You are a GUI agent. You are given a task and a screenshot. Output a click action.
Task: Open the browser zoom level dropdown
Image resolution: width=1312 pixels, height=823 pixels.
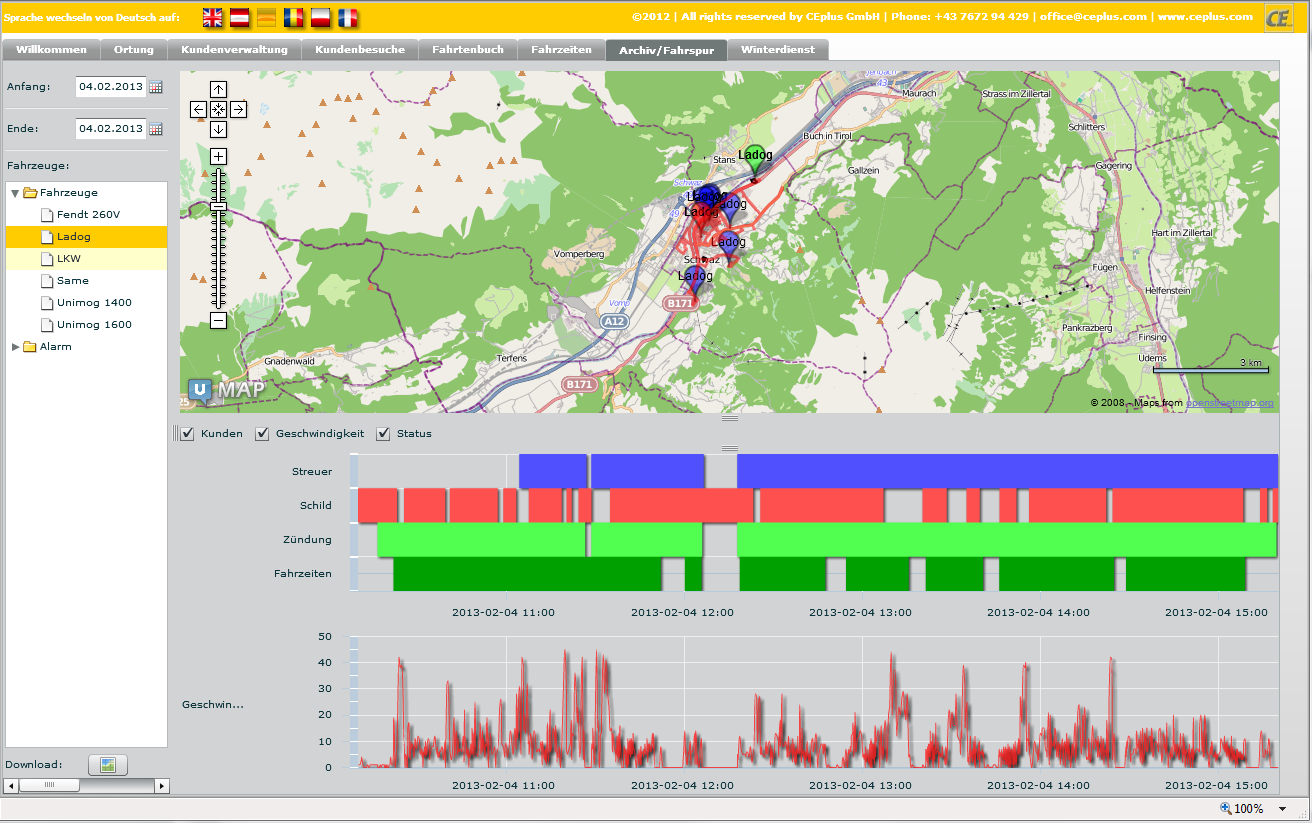tap(1282, 809)
